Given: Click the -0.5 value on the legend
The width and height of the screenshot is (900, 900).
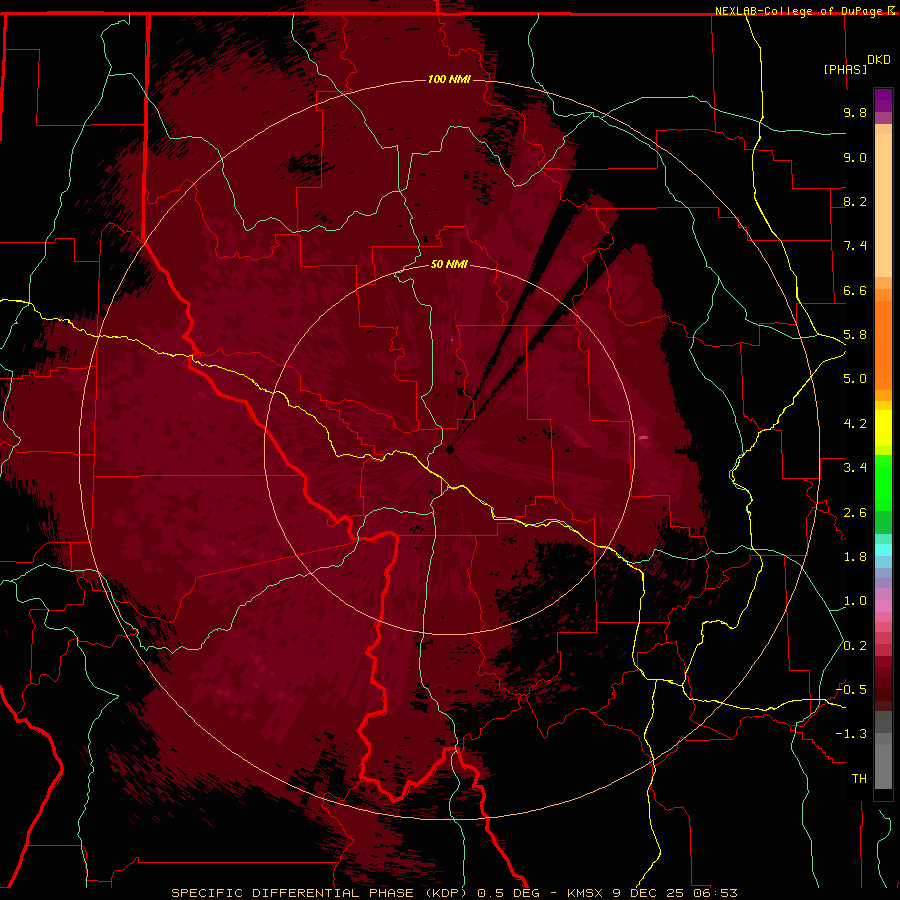Looking at the screenshot, I should [851, 690].
